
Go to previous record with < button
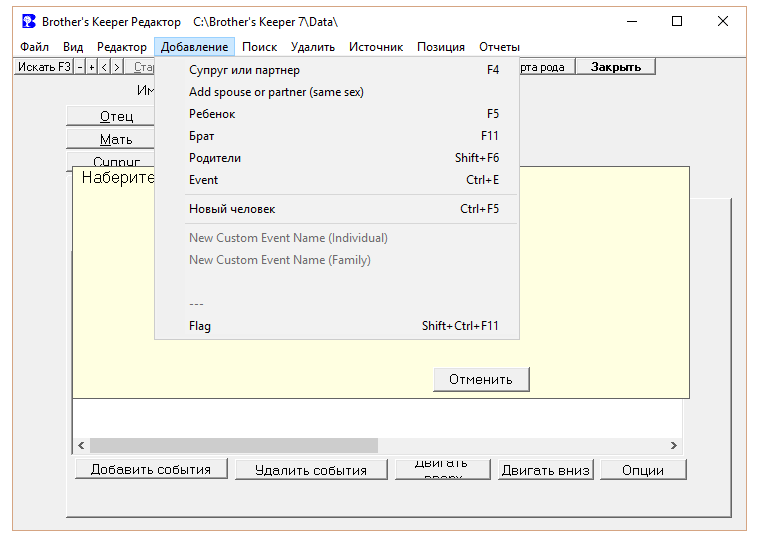(104, 67)
